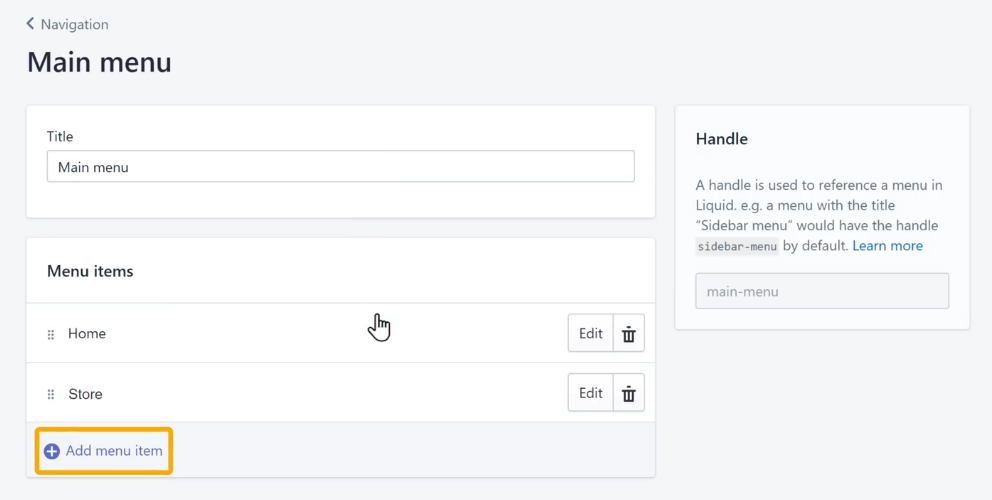This screenshot has width=992, height=500.
Task: Click the Handle card heading
Action: [722, 139]
